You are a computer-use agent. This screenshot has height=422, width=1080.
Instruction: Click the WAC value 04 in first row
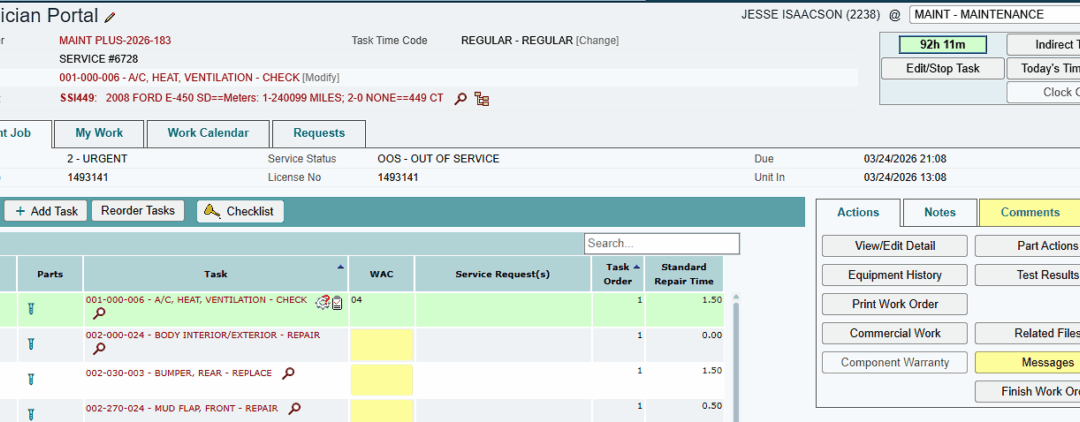pos(356,300)
